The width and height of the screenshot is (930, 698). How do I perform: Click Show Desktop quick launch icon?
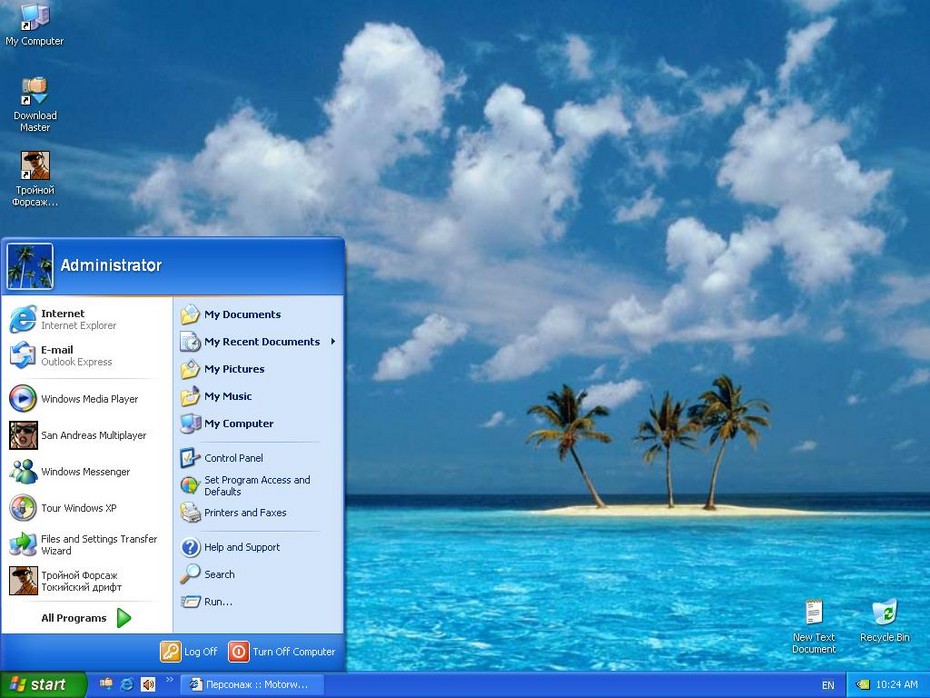tap(106, 684)
